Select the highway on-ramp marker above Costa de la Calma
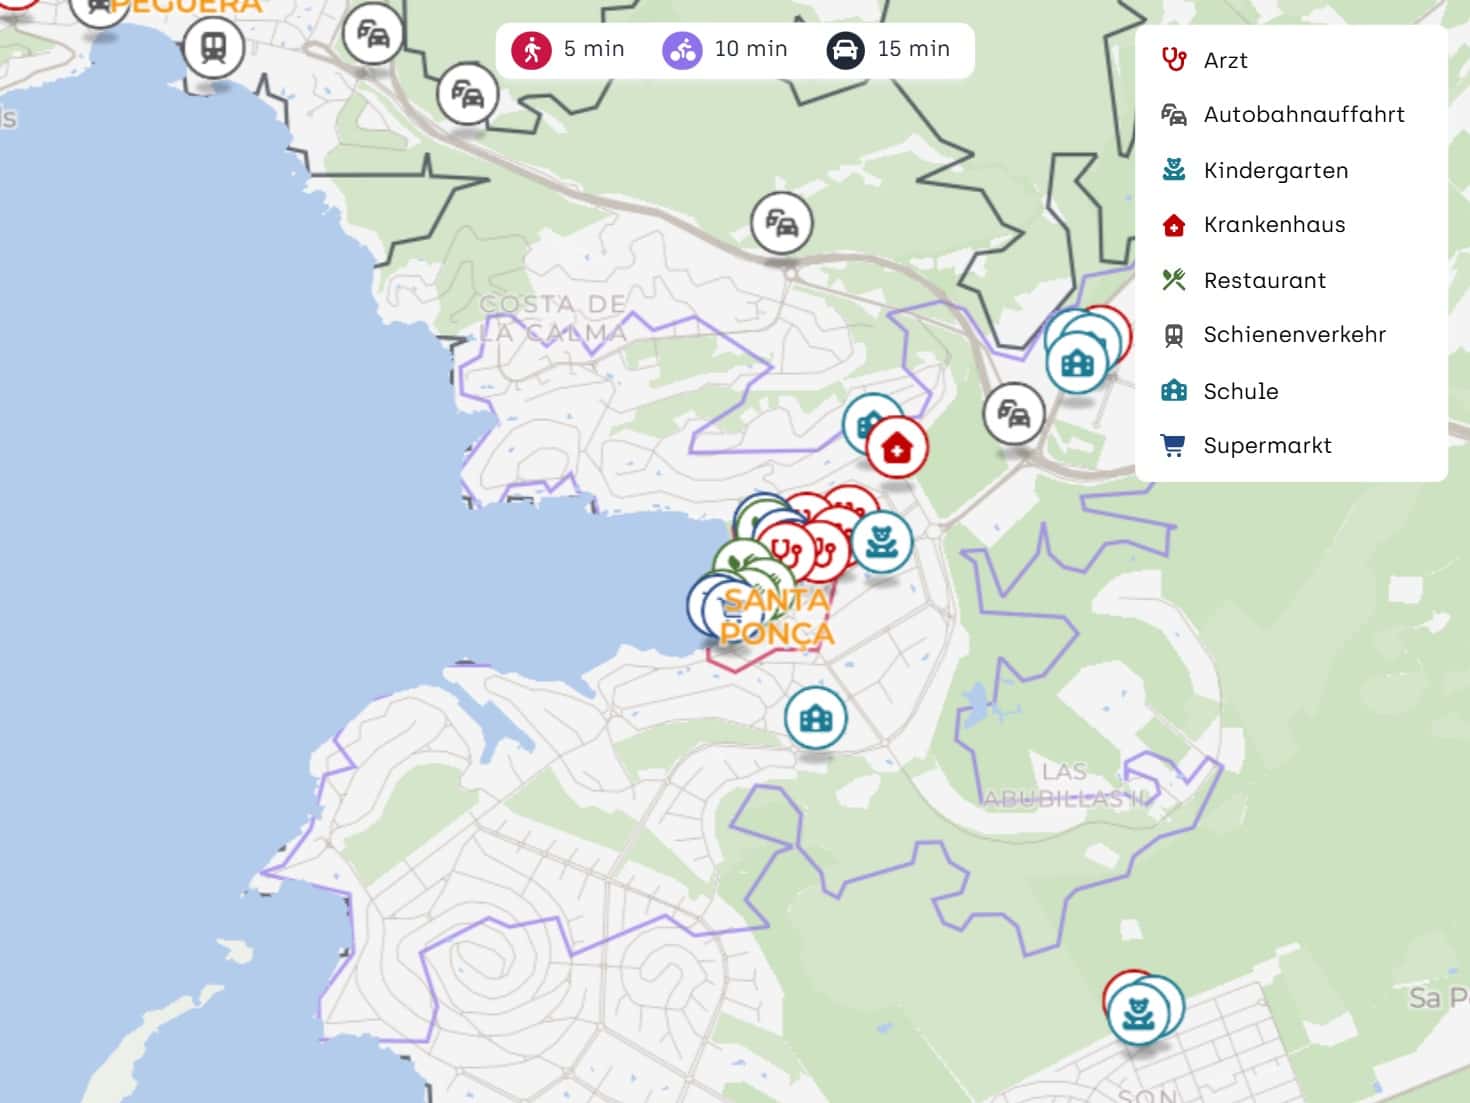The image size is (1470, 1103). pos(781,222)
